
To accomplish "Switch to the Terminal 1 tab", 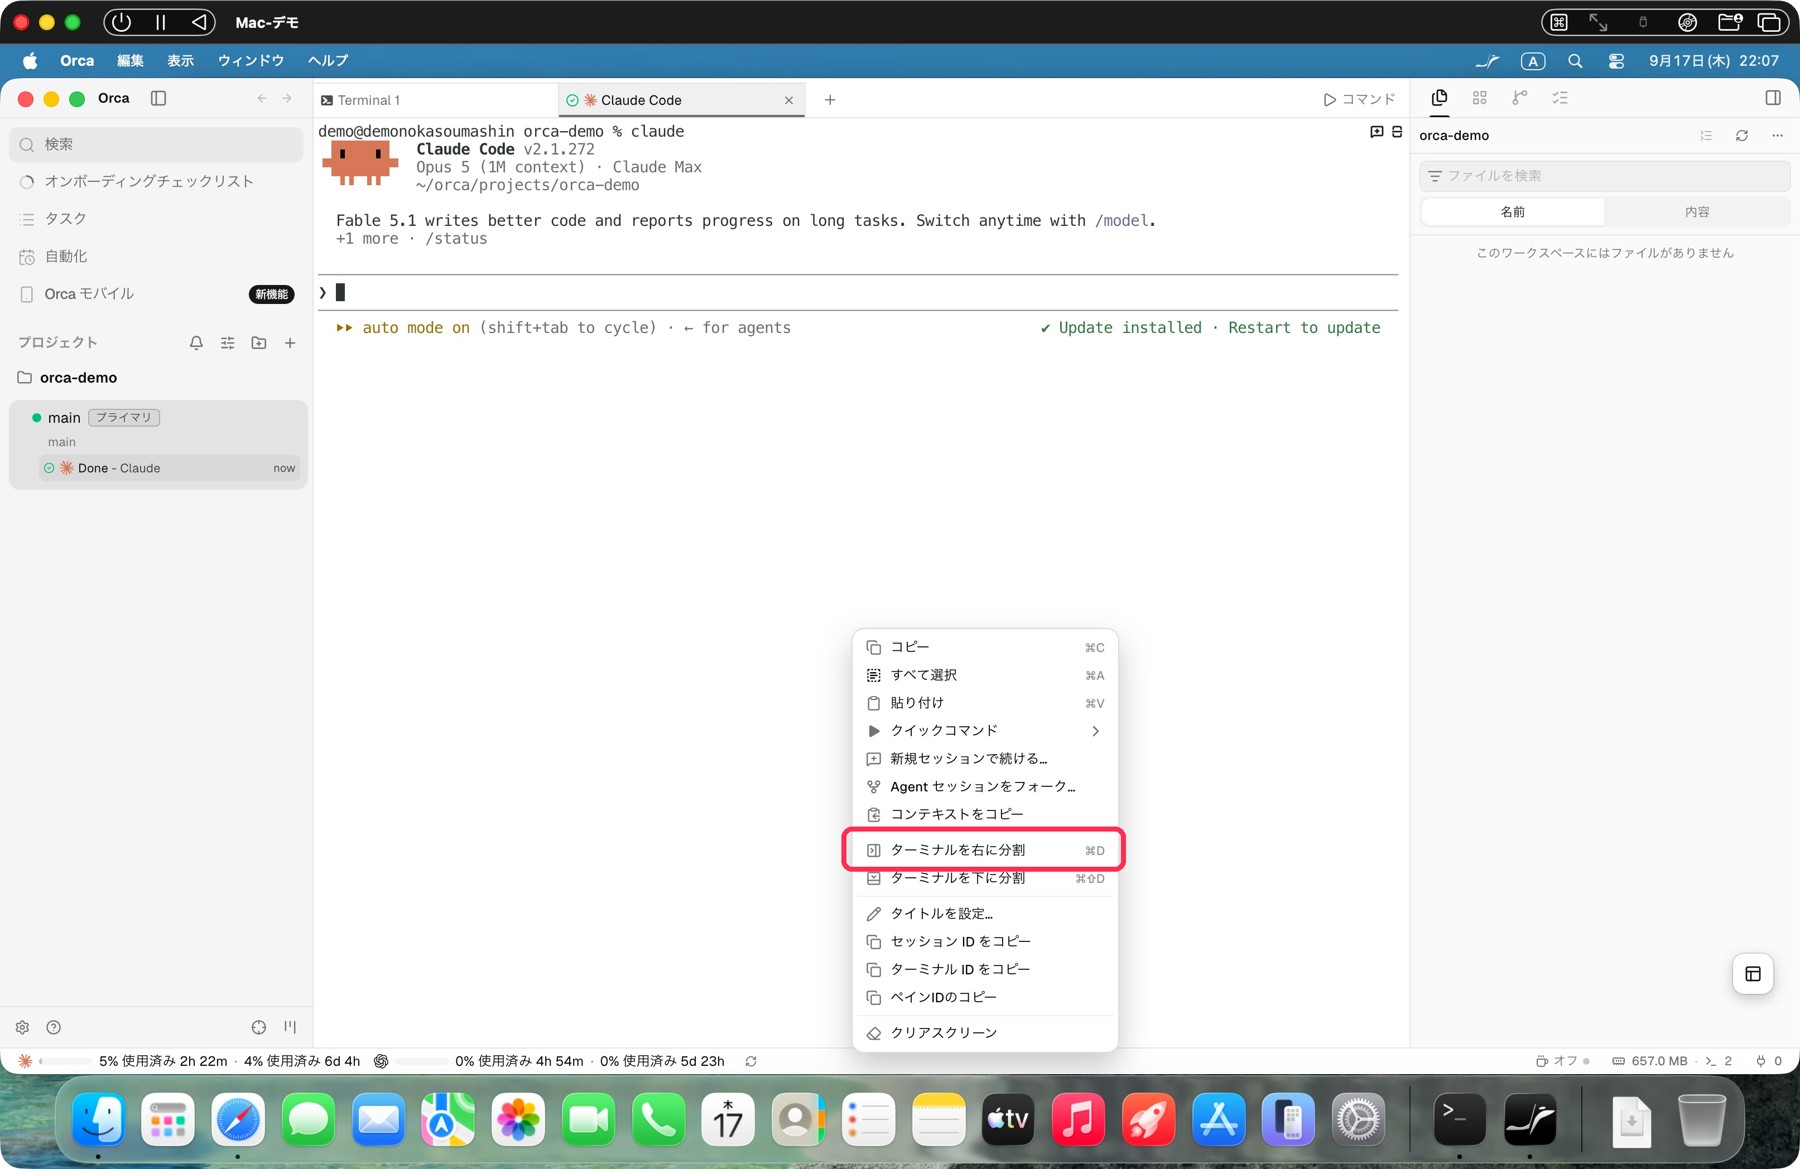I will (435, 100).
